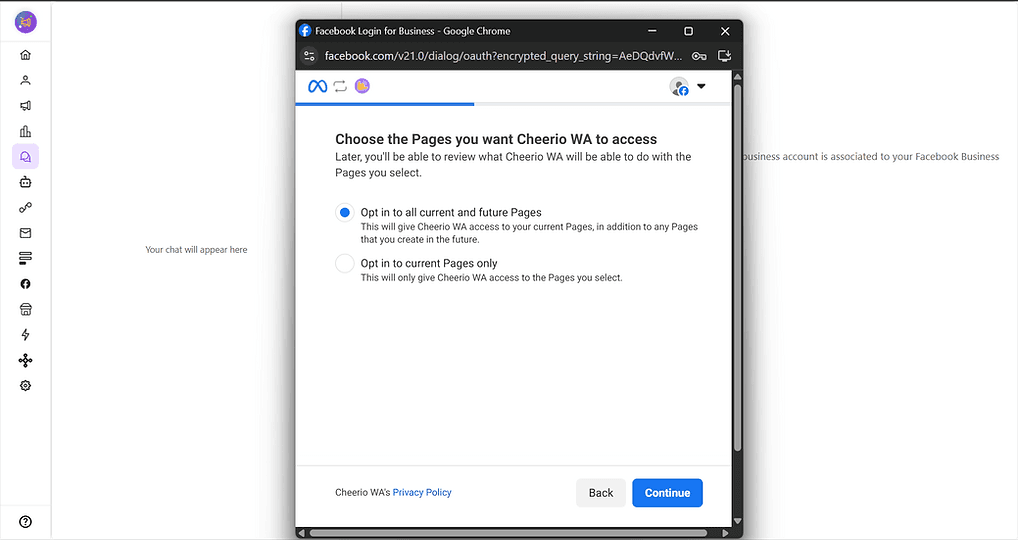Select 'Opt in to all current and future Pages'

[345, 212]
